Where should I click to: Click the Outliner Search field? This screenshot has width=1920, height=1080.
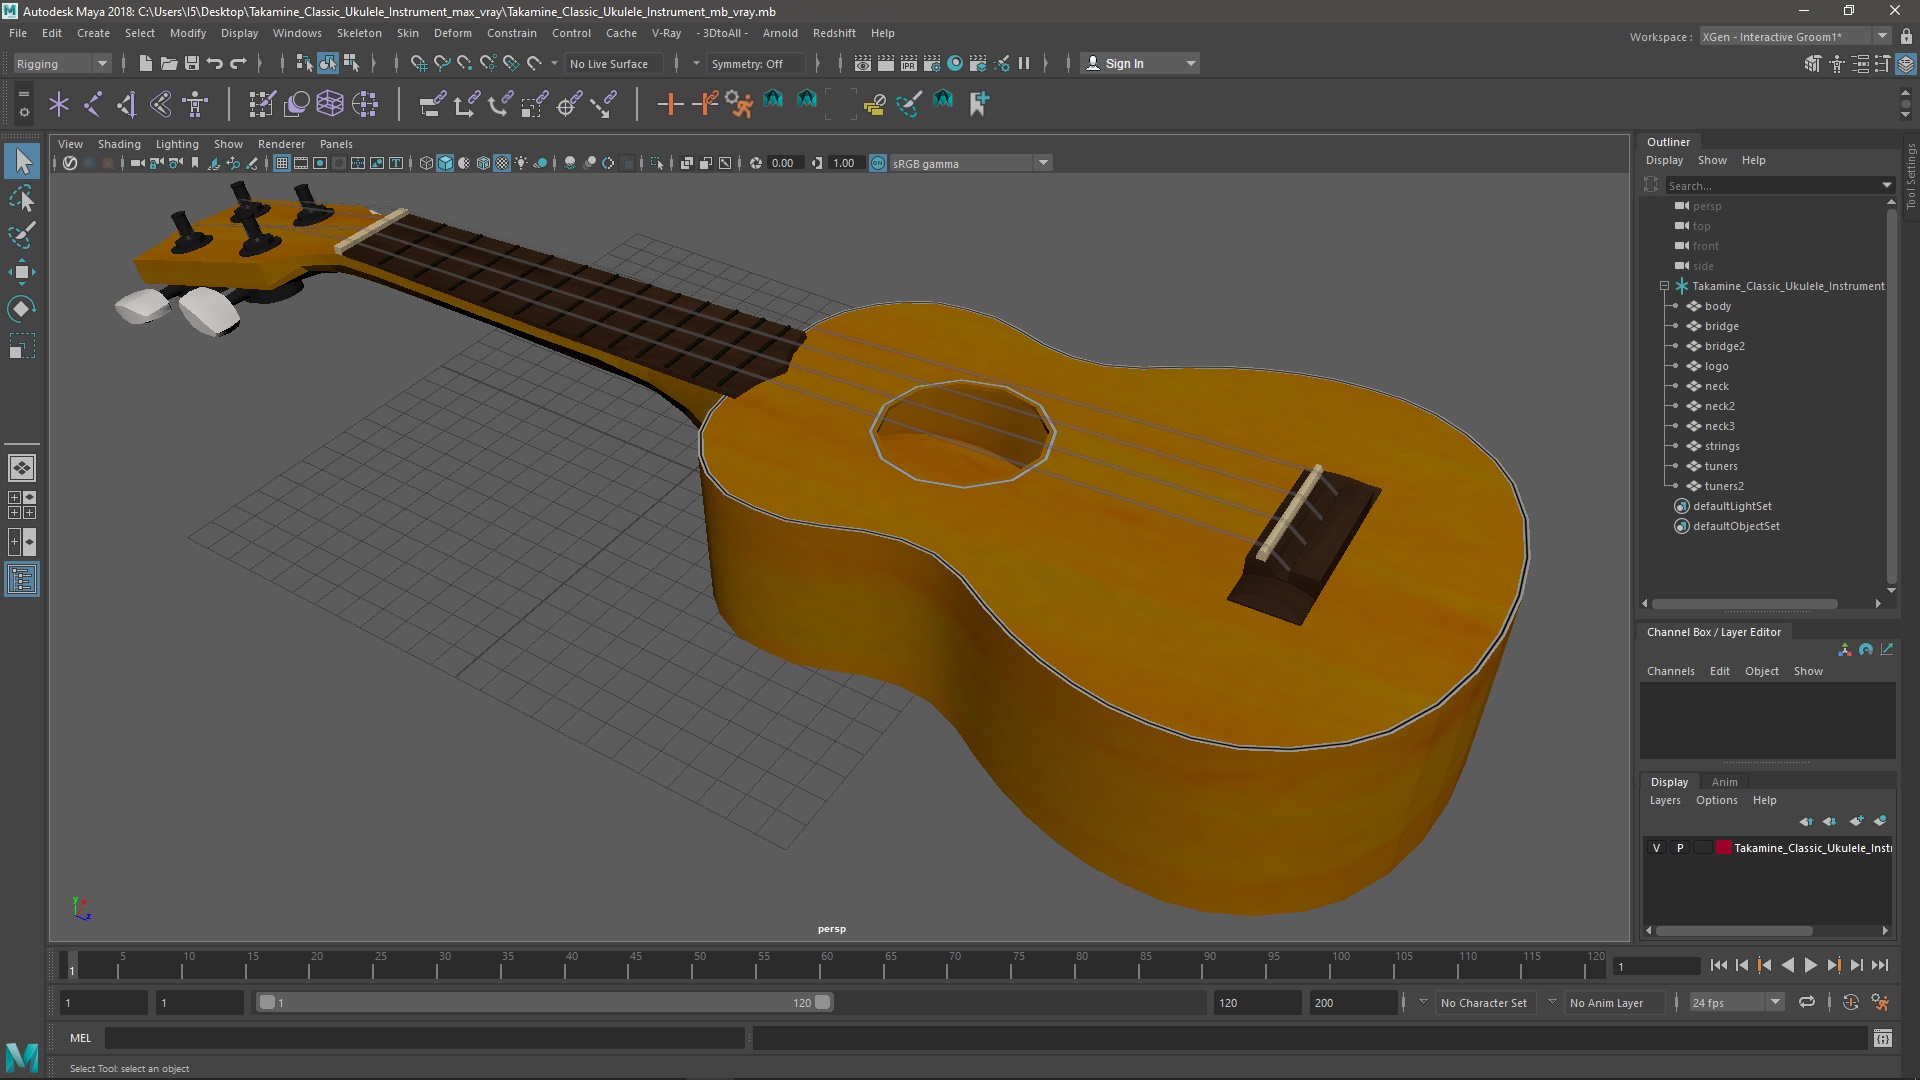click(x=1771, y=185)
